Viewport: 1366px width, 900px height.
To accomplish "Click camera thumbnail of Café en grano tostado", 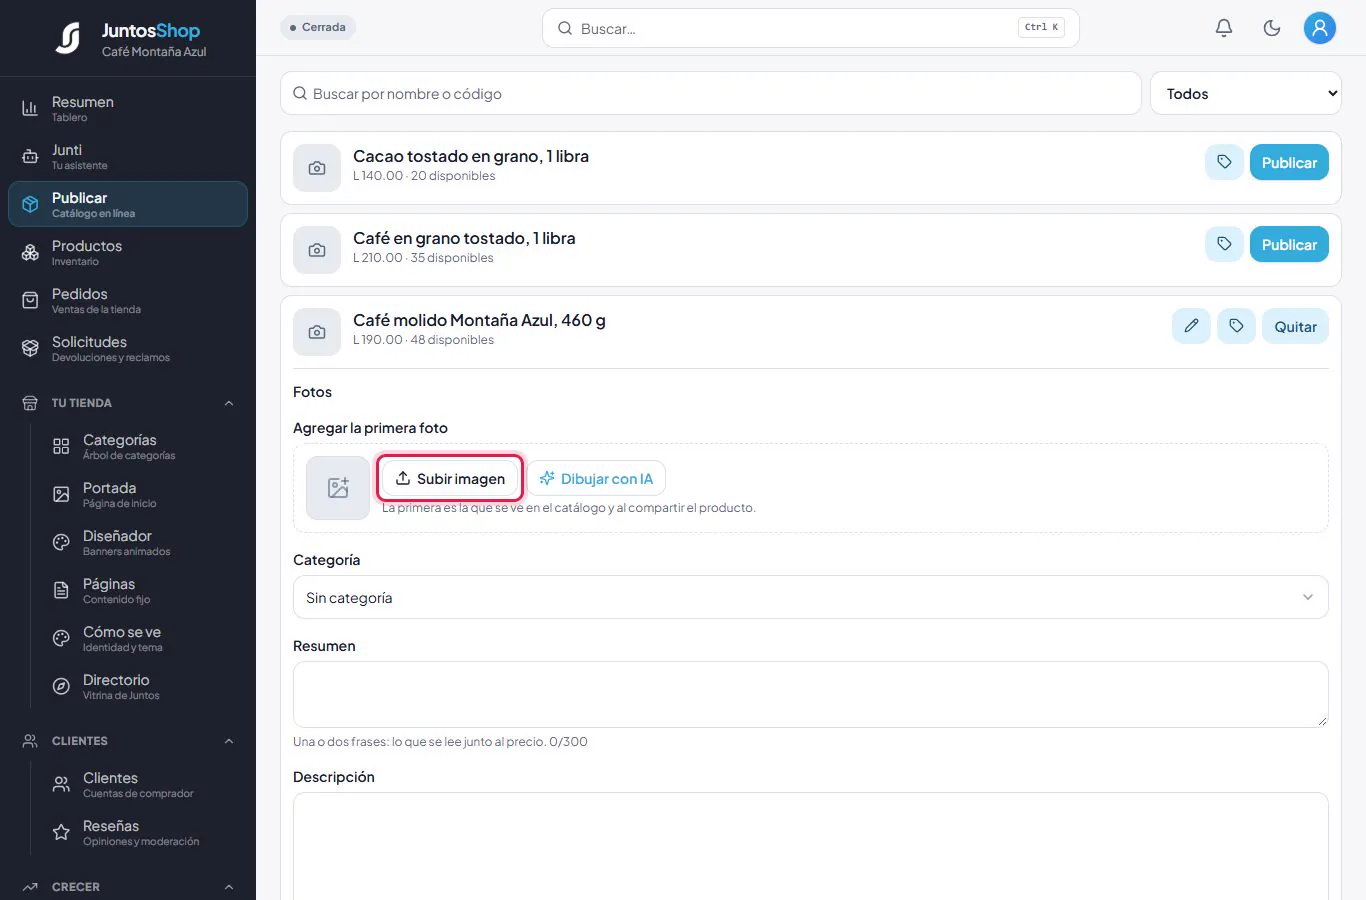I will 317,250.
